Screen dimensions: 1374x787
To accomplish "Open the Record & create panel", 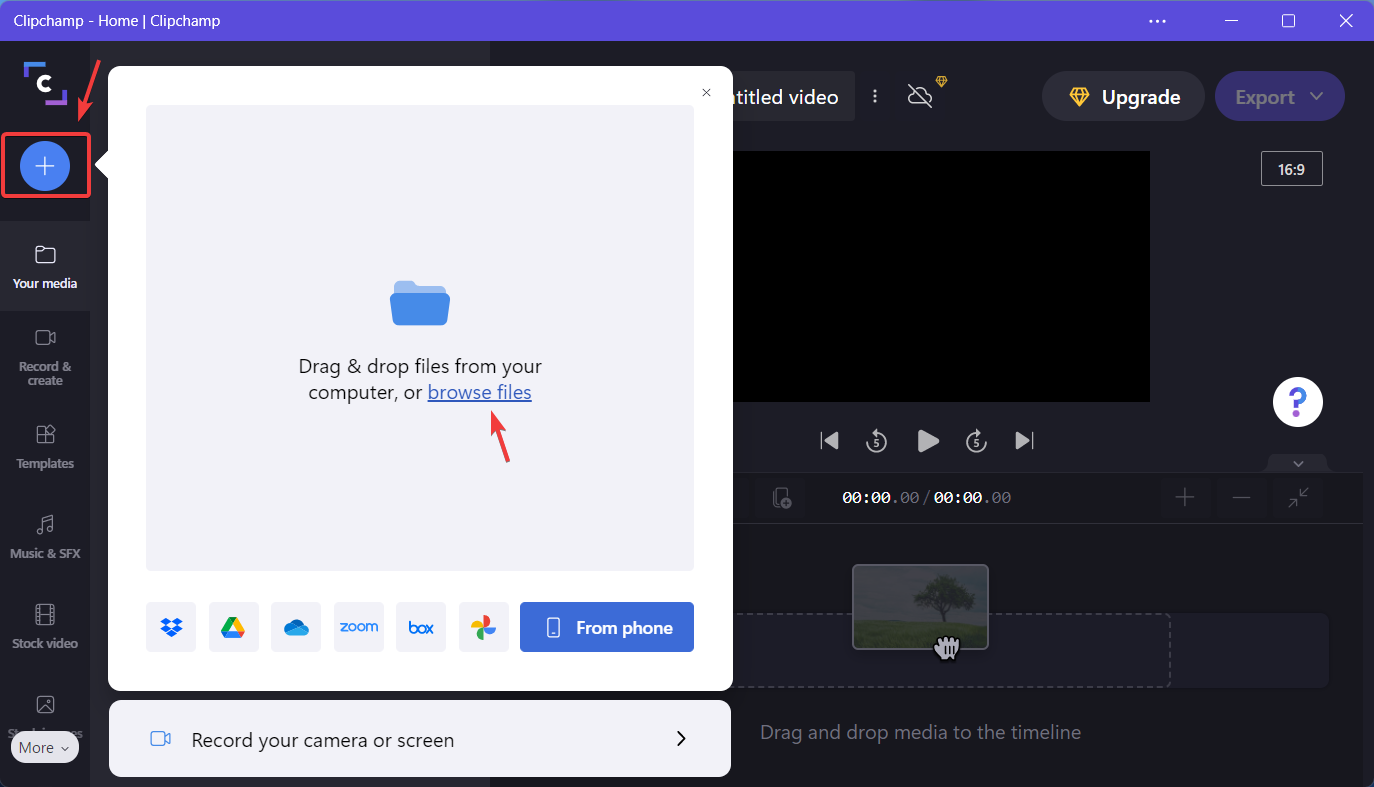I will tap(44, 357).
